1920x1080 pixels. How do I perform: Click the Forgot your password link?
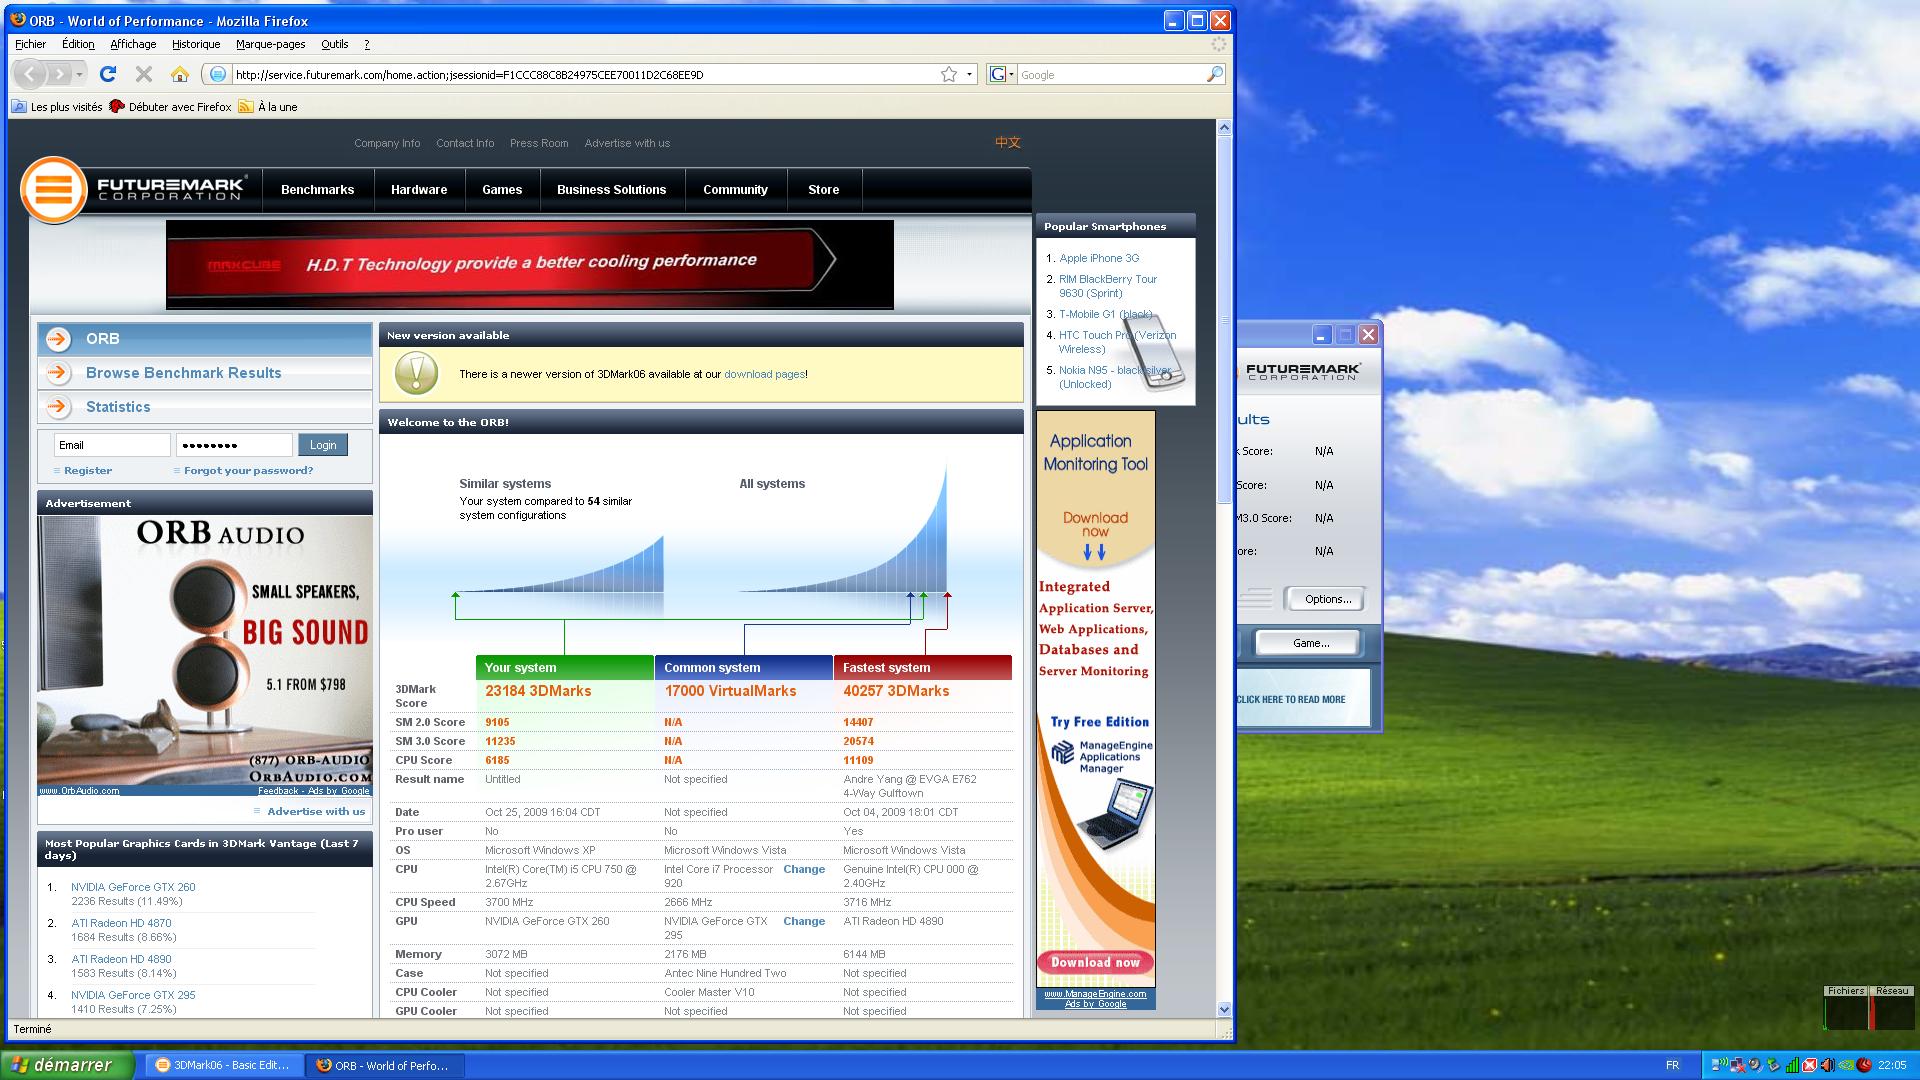tap(248, 469)
